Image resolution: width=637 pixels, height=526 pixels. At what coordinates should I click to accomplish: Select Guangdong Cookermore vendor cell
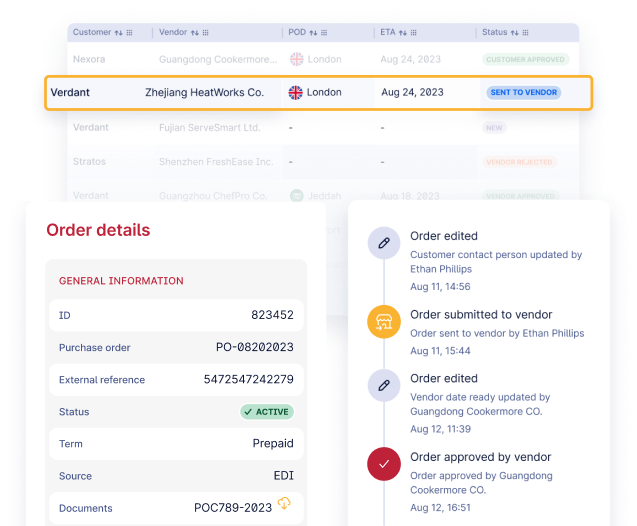218,59
